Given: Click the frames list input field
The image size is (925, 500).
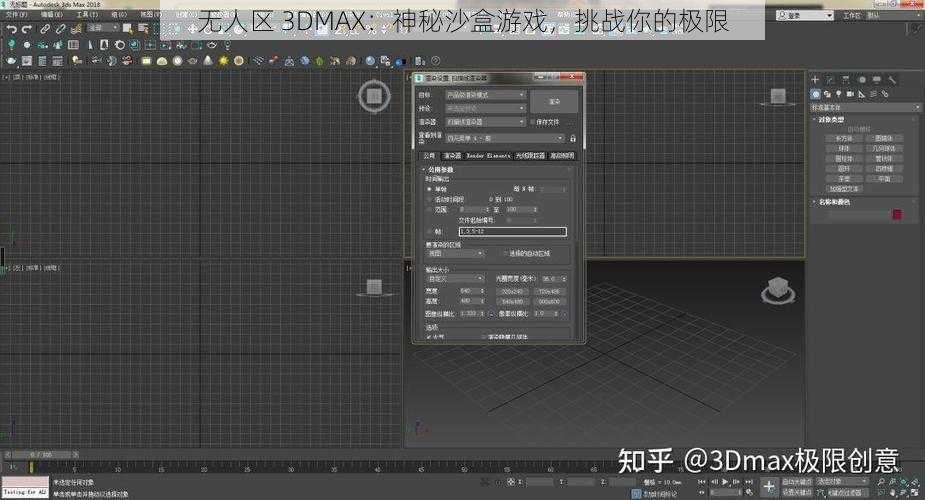Looking at the screenshot, I should 512,232.
